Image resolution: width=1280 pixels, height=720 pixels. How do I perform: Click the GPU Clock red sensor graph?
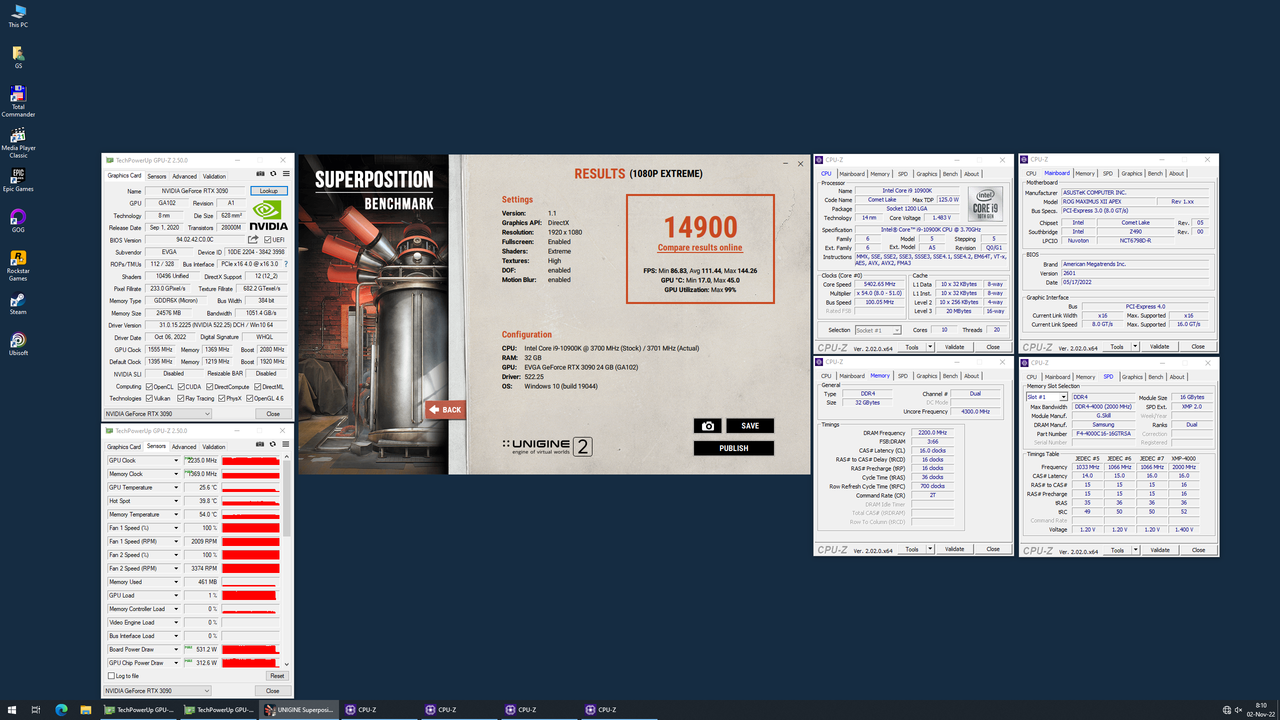click(250, 460)
